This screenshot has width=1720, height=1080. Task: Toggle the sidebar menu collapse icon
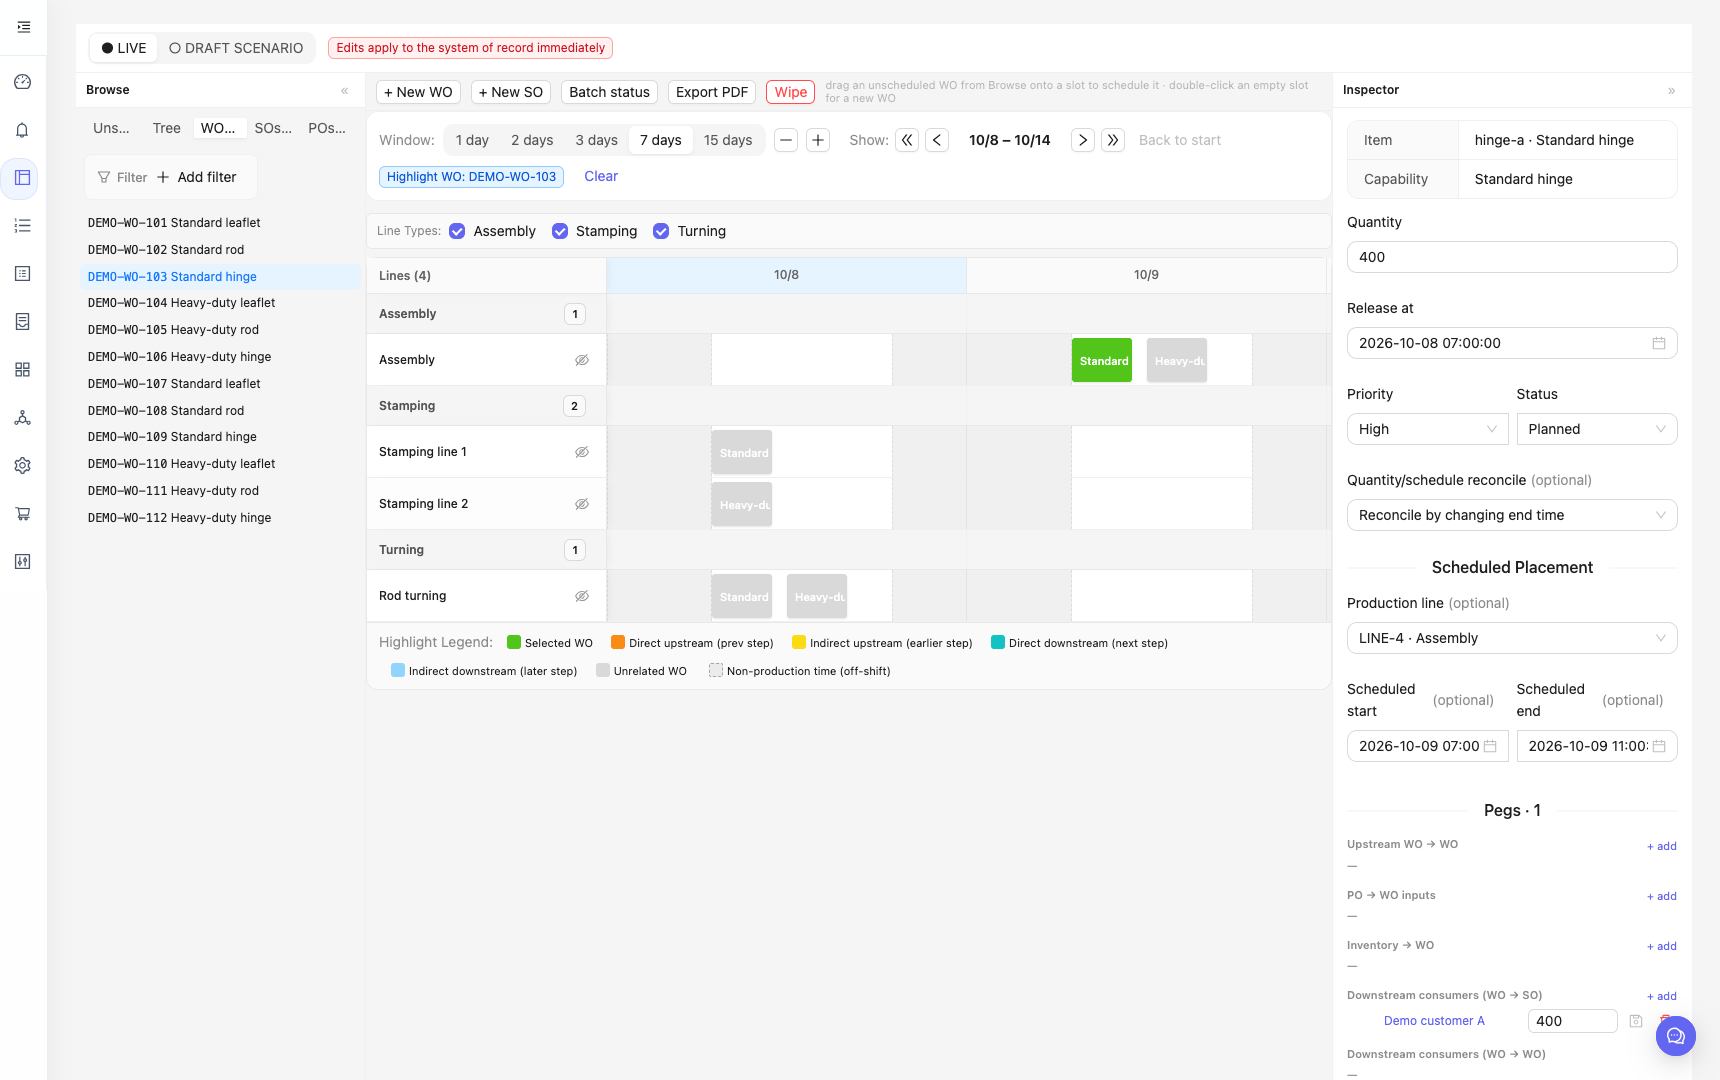23,27
